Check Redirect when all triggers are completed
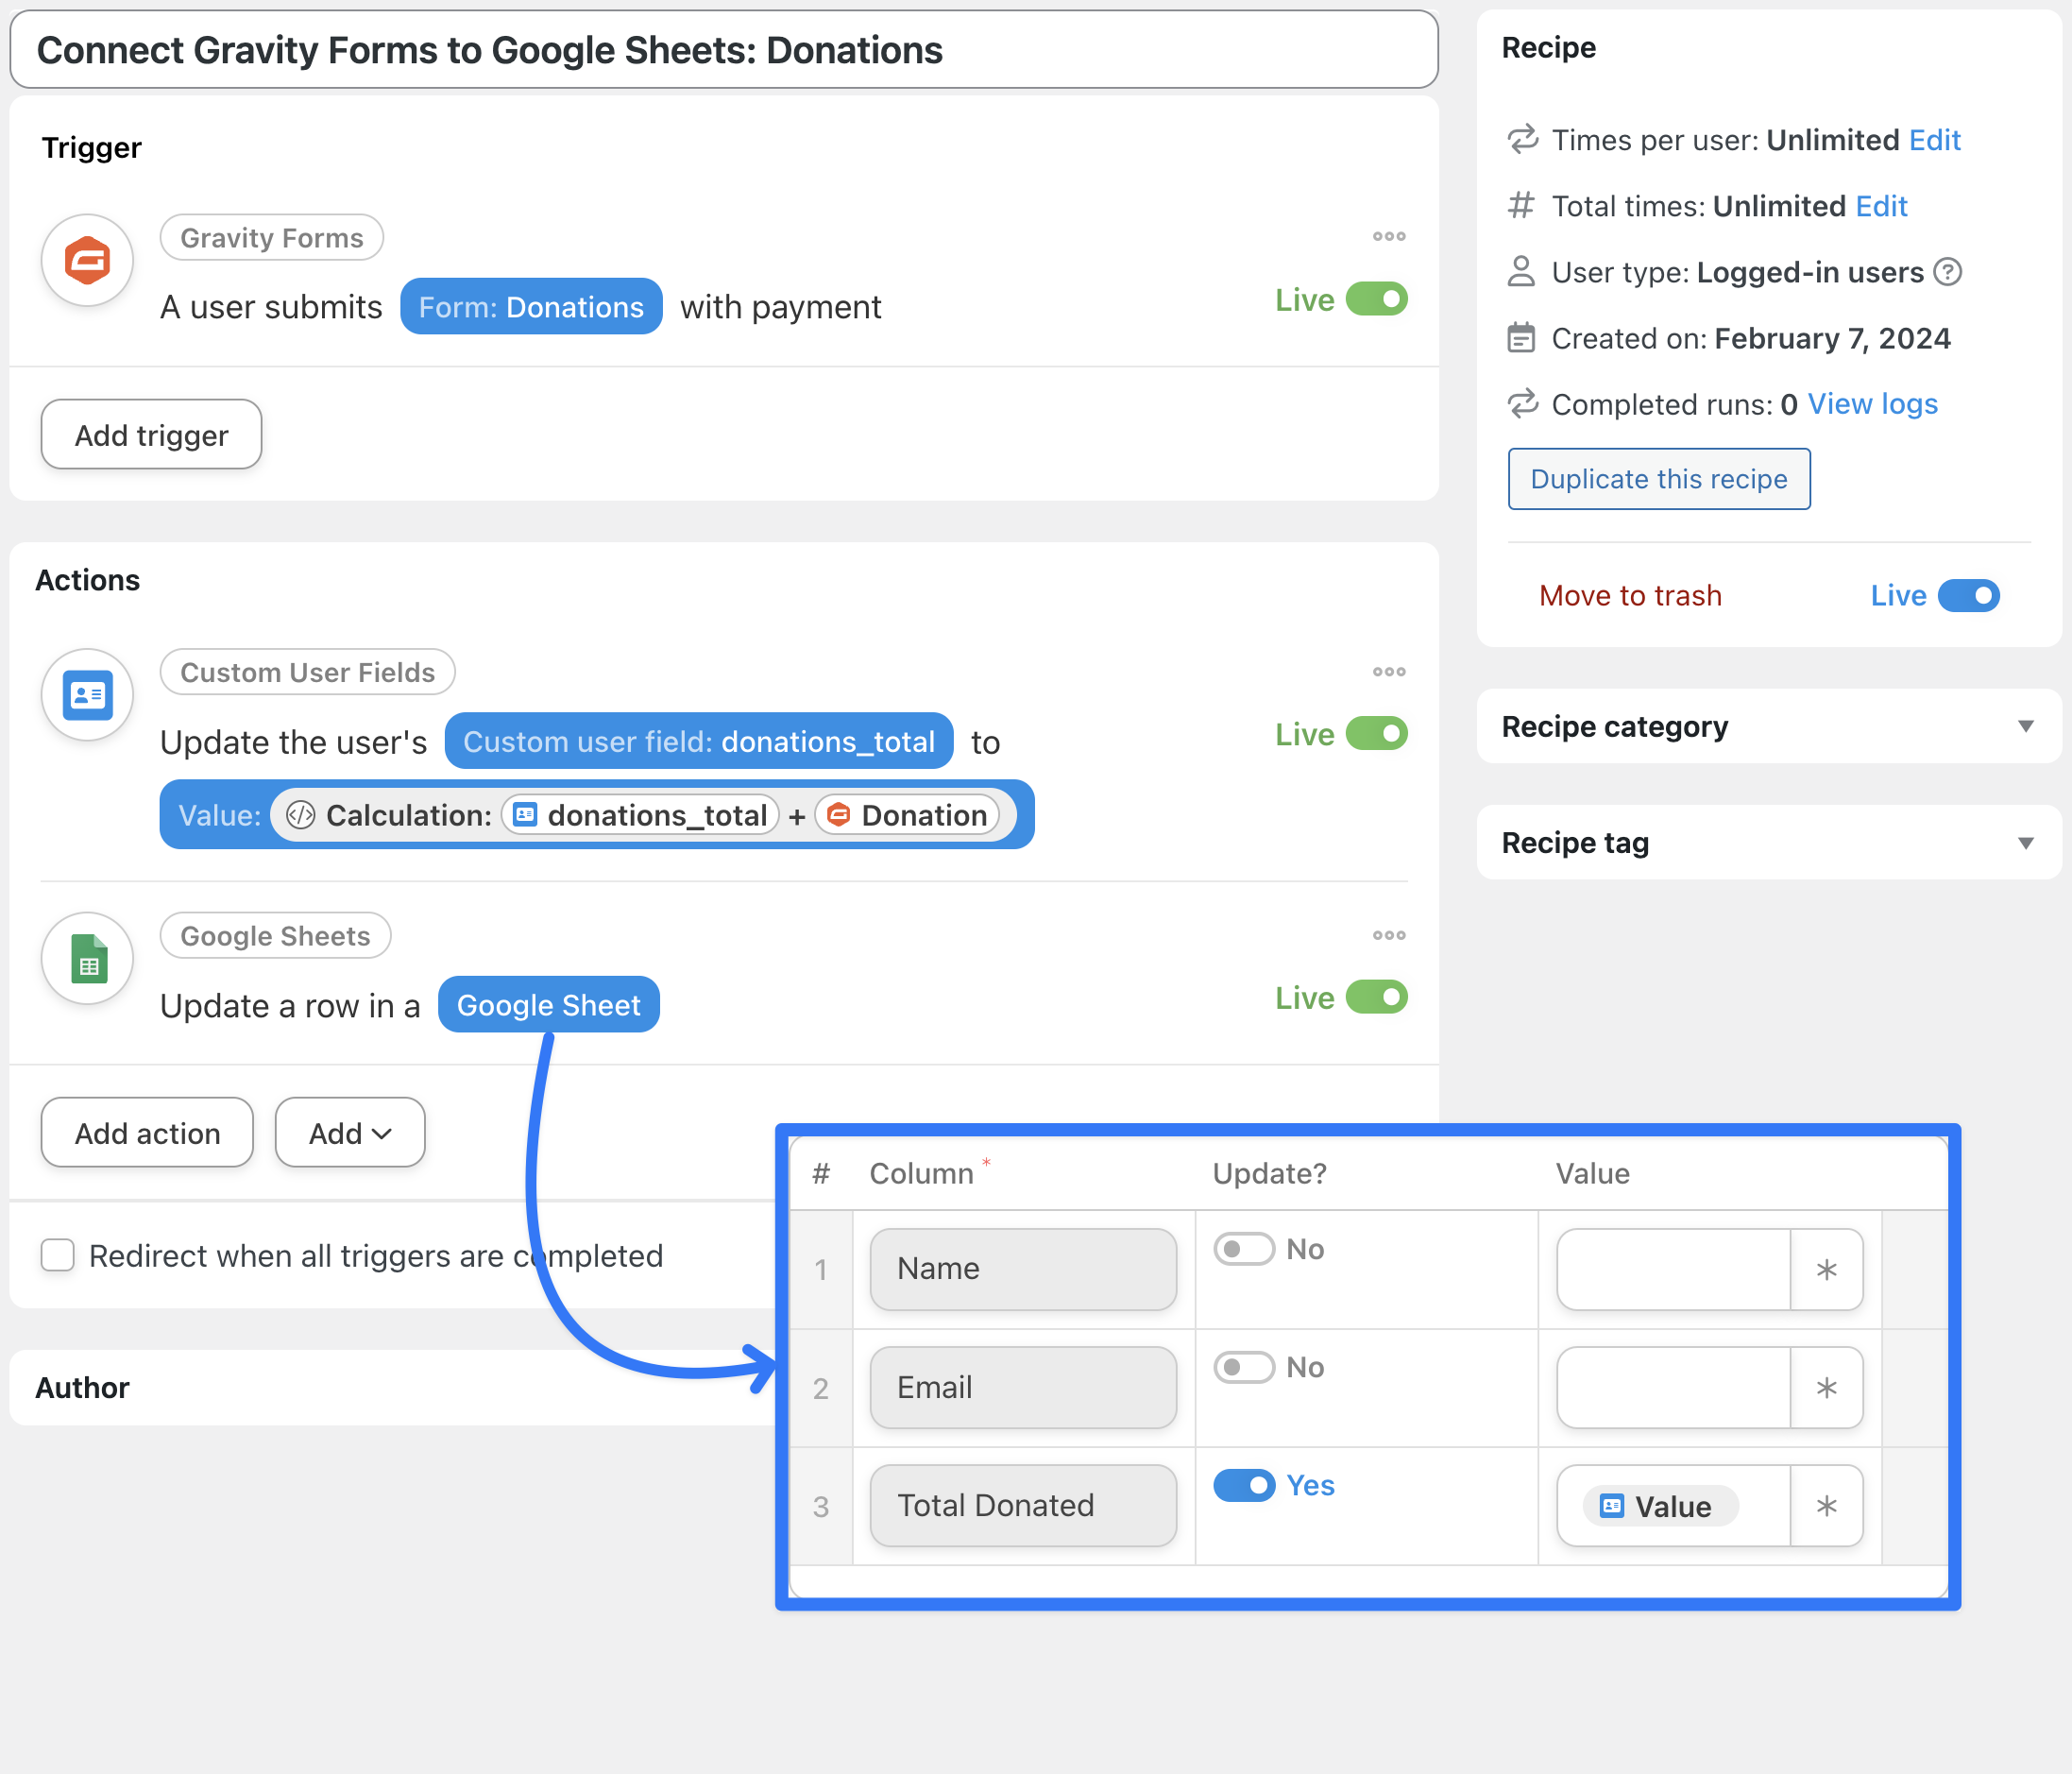2072x1774 pixels. pos(58,1255)
